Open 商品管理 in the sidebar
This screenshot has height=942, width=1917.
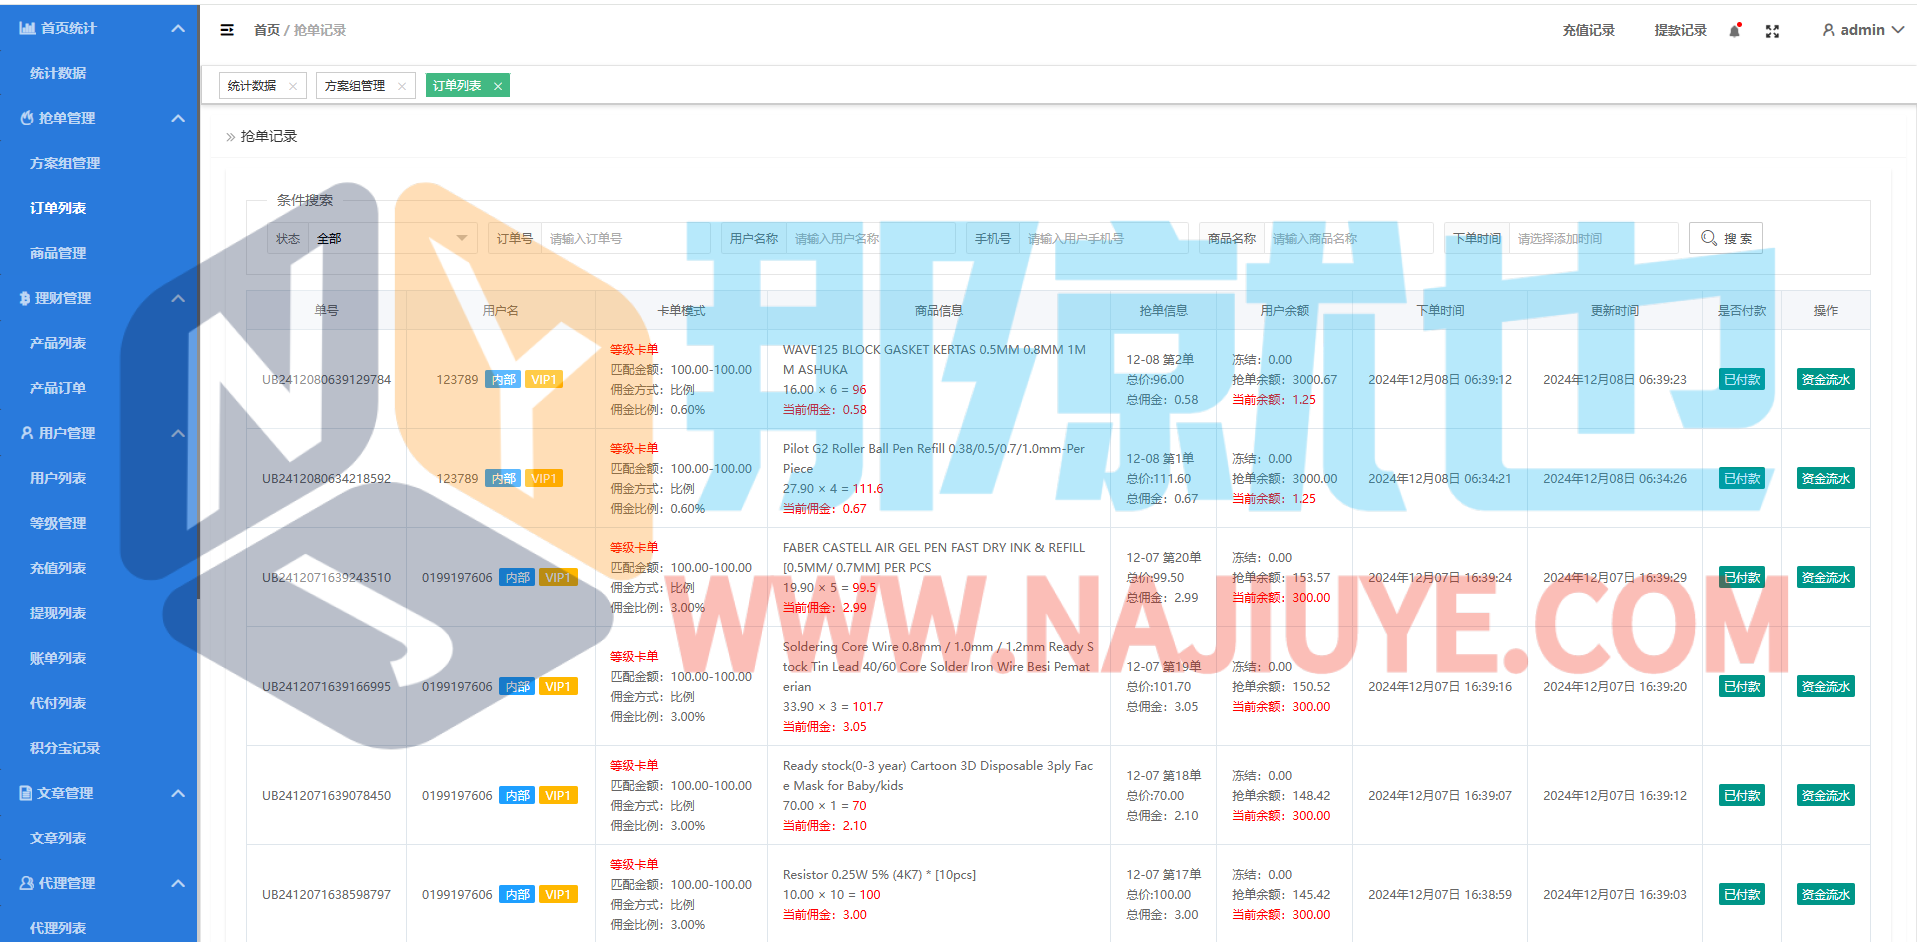[x=58, y=253]
